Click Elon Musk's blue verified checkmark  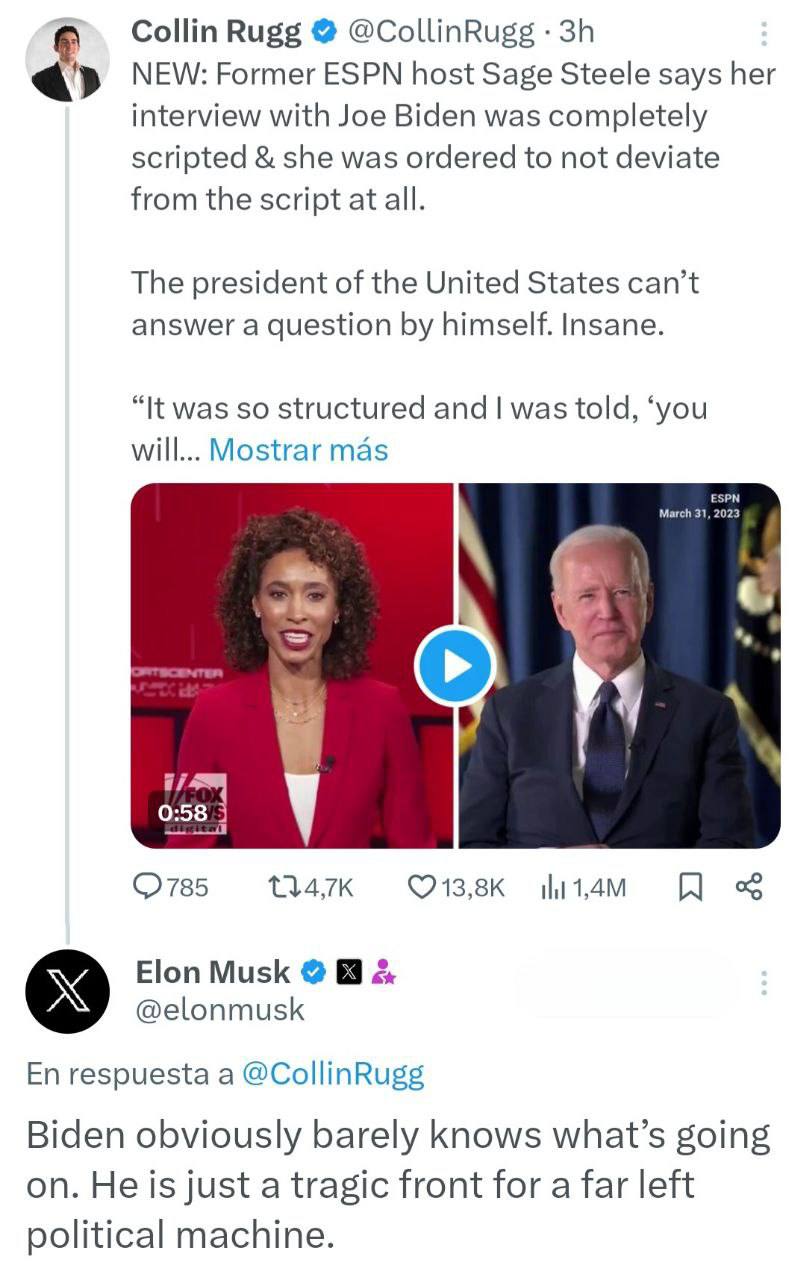pyautogui.click(x=313, y=971)
